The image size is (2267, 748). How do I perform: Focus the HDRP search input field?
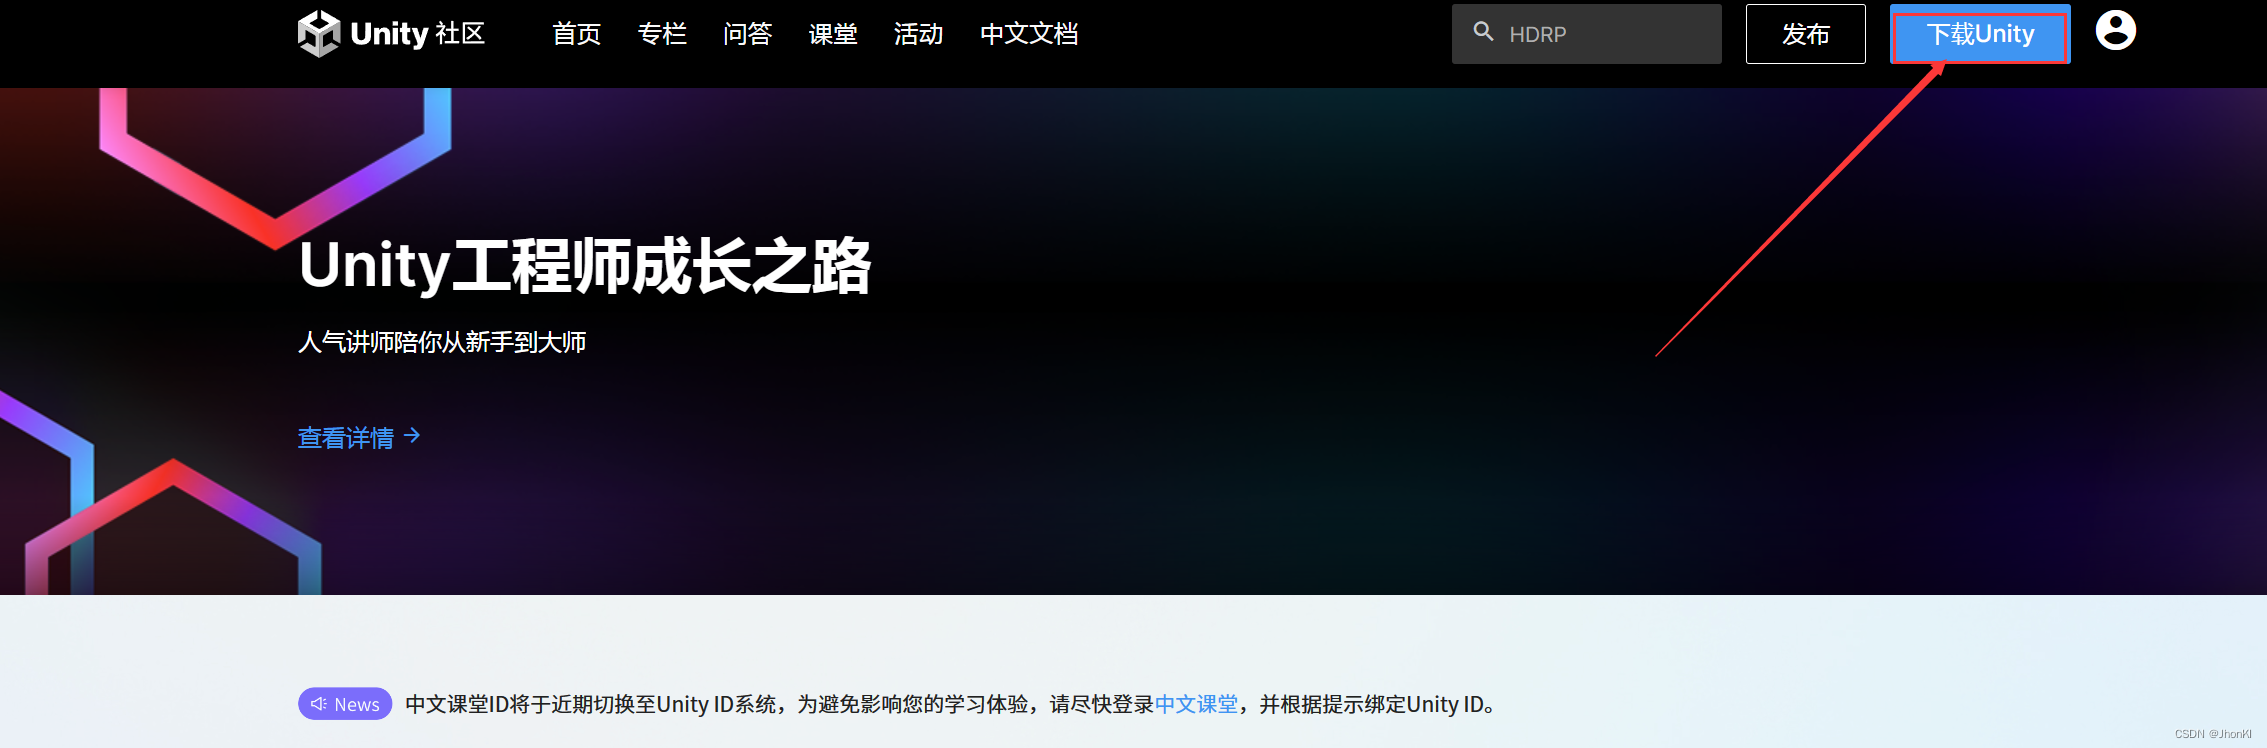tap(1587, 34)
